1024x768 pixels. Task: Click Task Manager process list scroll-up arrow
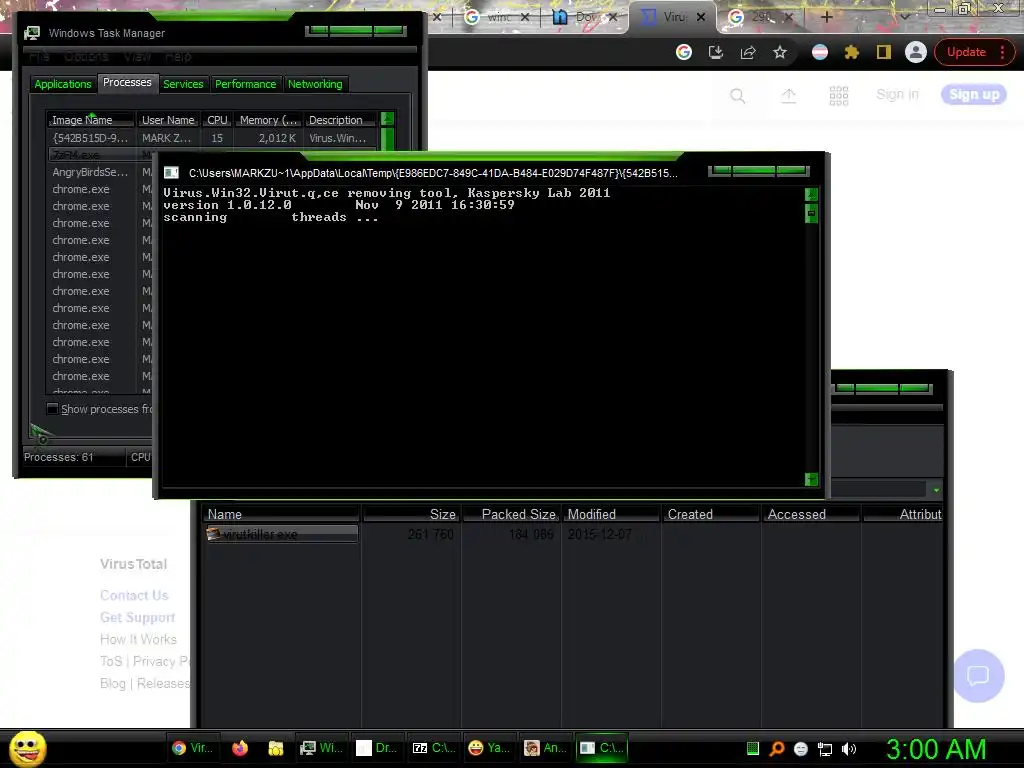tap(387, 119)
